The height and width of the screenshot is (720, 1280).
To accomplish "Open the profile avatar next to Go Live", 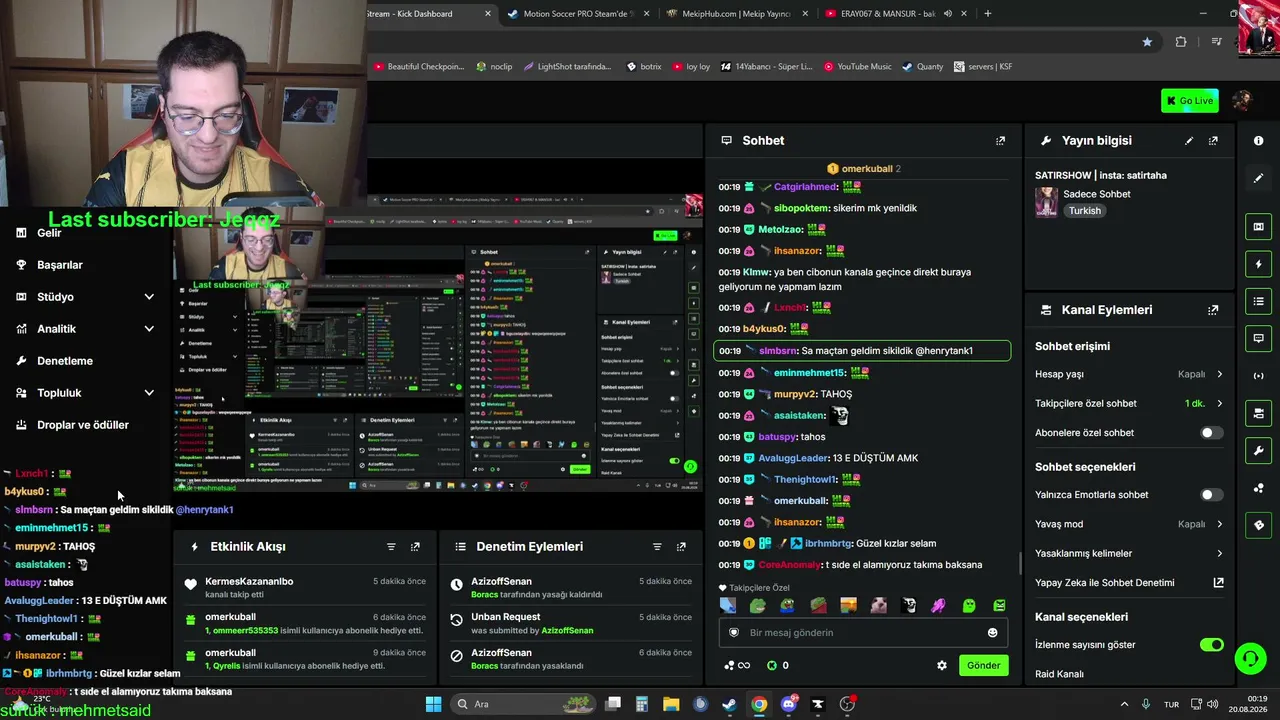I will coord(1242,101).
